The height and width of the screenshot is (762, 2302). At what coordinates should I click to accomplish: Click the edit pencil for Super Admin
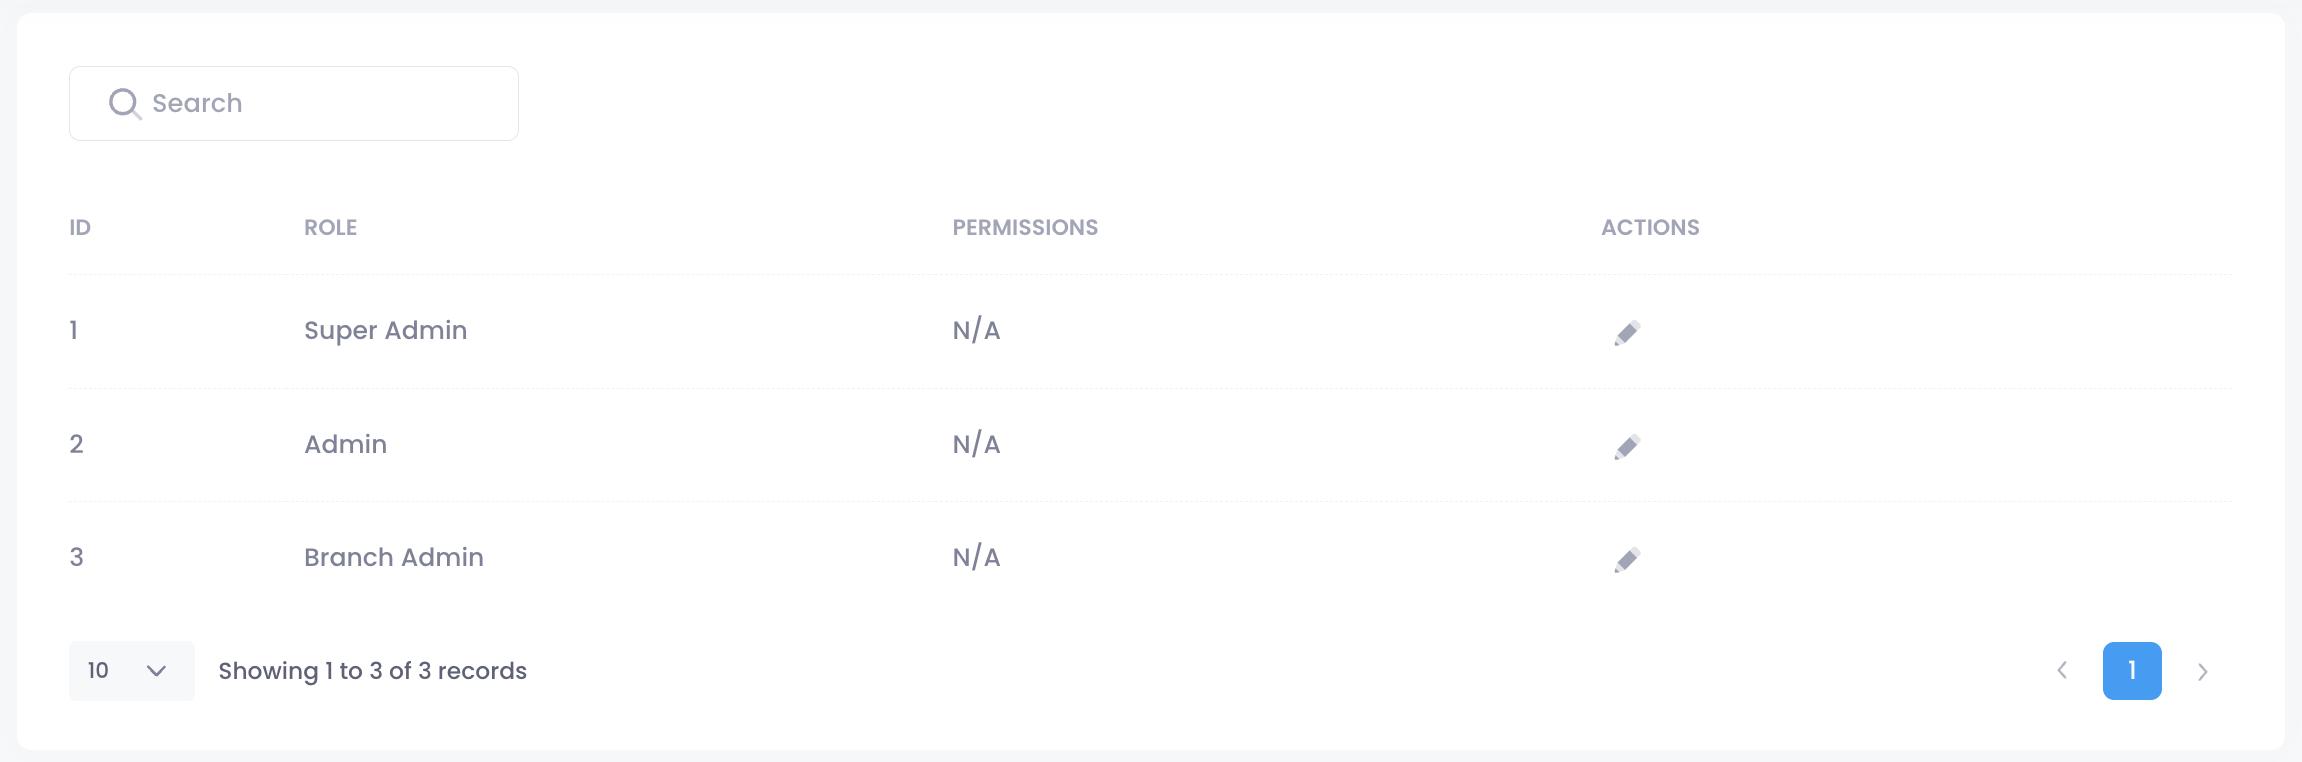coord(1627,333)
